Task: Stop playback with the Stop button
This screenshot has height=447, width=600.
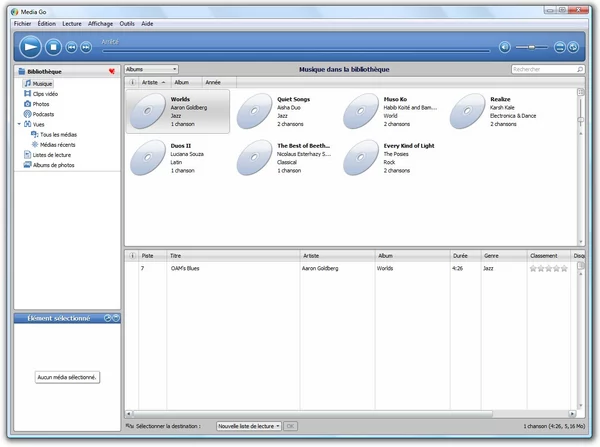Action: click(x=53, y=47)
